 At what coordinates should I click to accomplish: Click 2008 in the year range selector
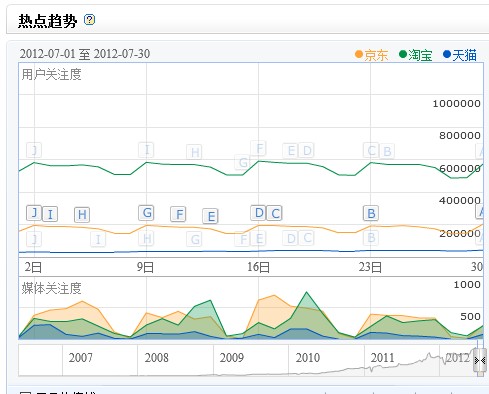coord(156,358)
